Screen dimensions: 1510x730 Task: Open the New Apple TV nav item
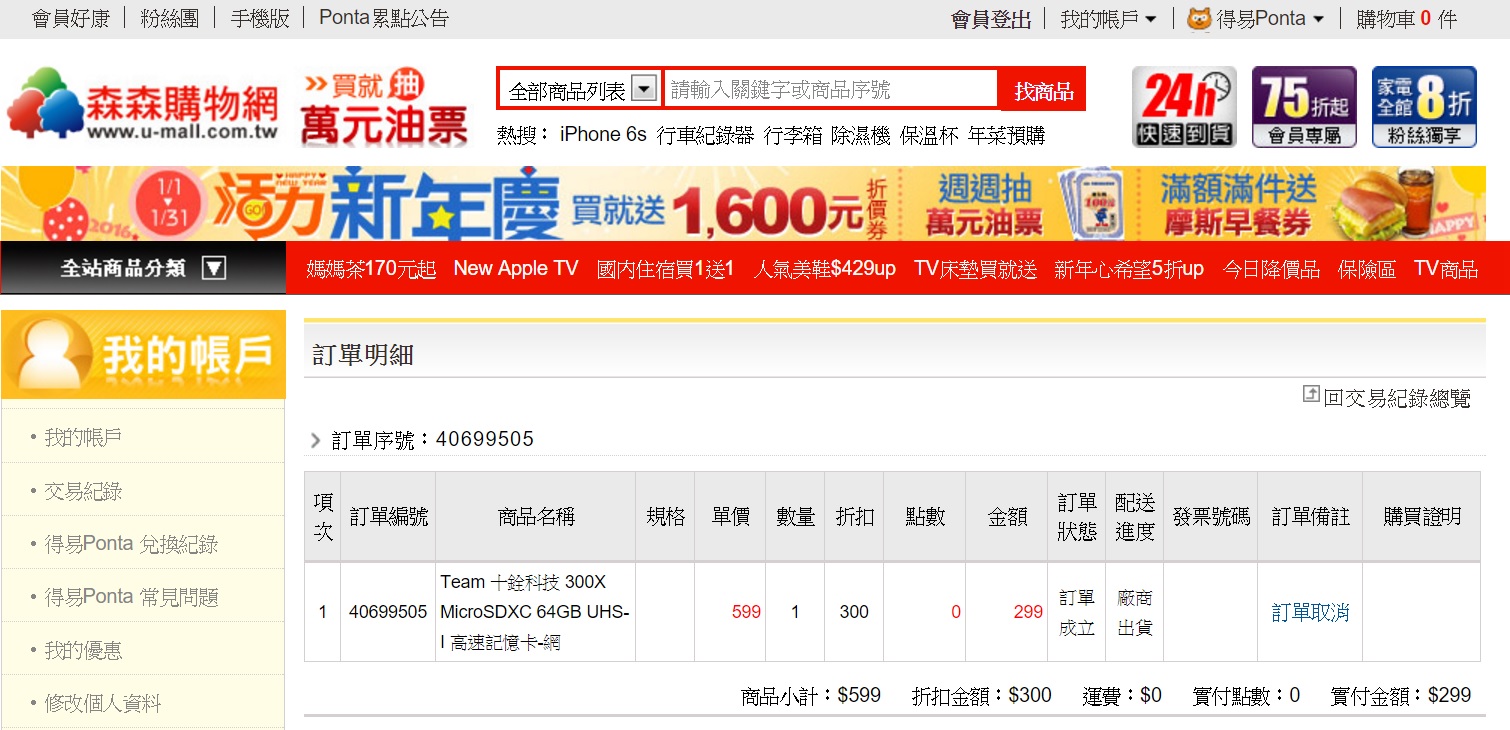click(x=516, y=269)
